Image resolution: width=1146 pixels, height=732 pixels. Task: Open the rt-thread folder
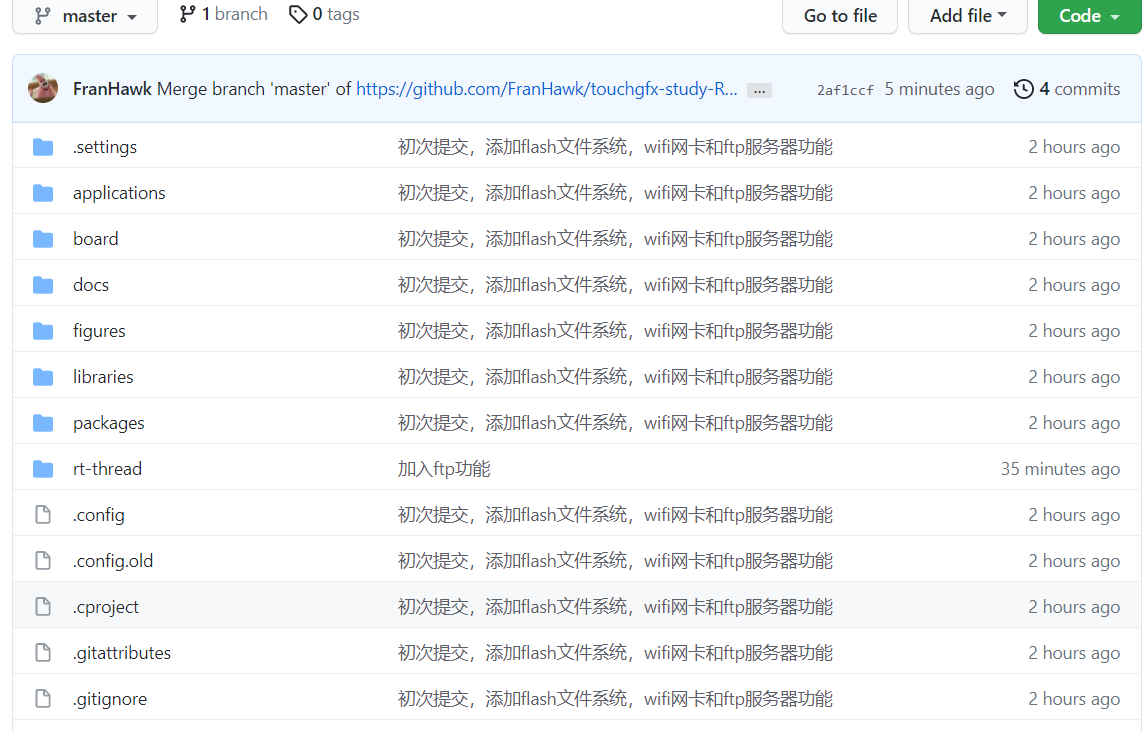[107, 469]
